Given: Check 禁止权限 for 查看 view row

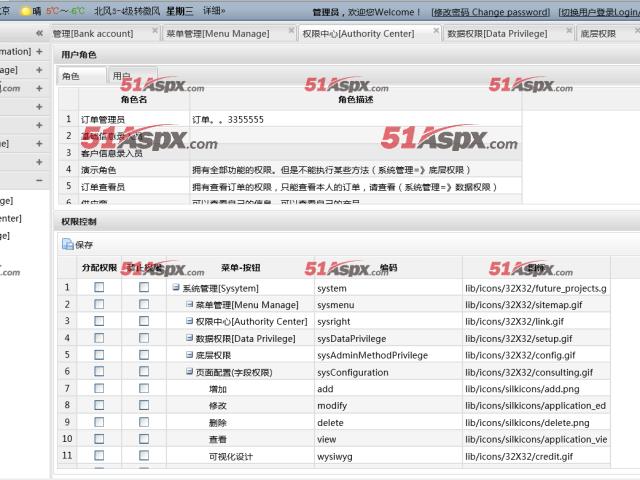Looking at the screenshot, I should (x=144, y=439).
